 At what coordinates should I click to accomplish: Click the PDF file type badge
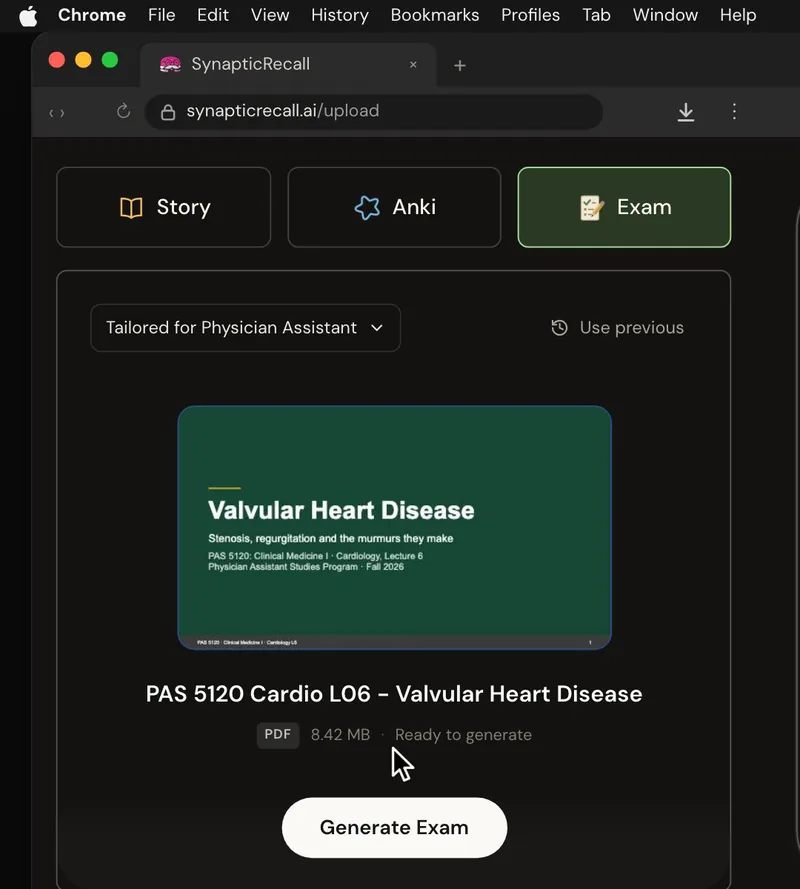278,735
